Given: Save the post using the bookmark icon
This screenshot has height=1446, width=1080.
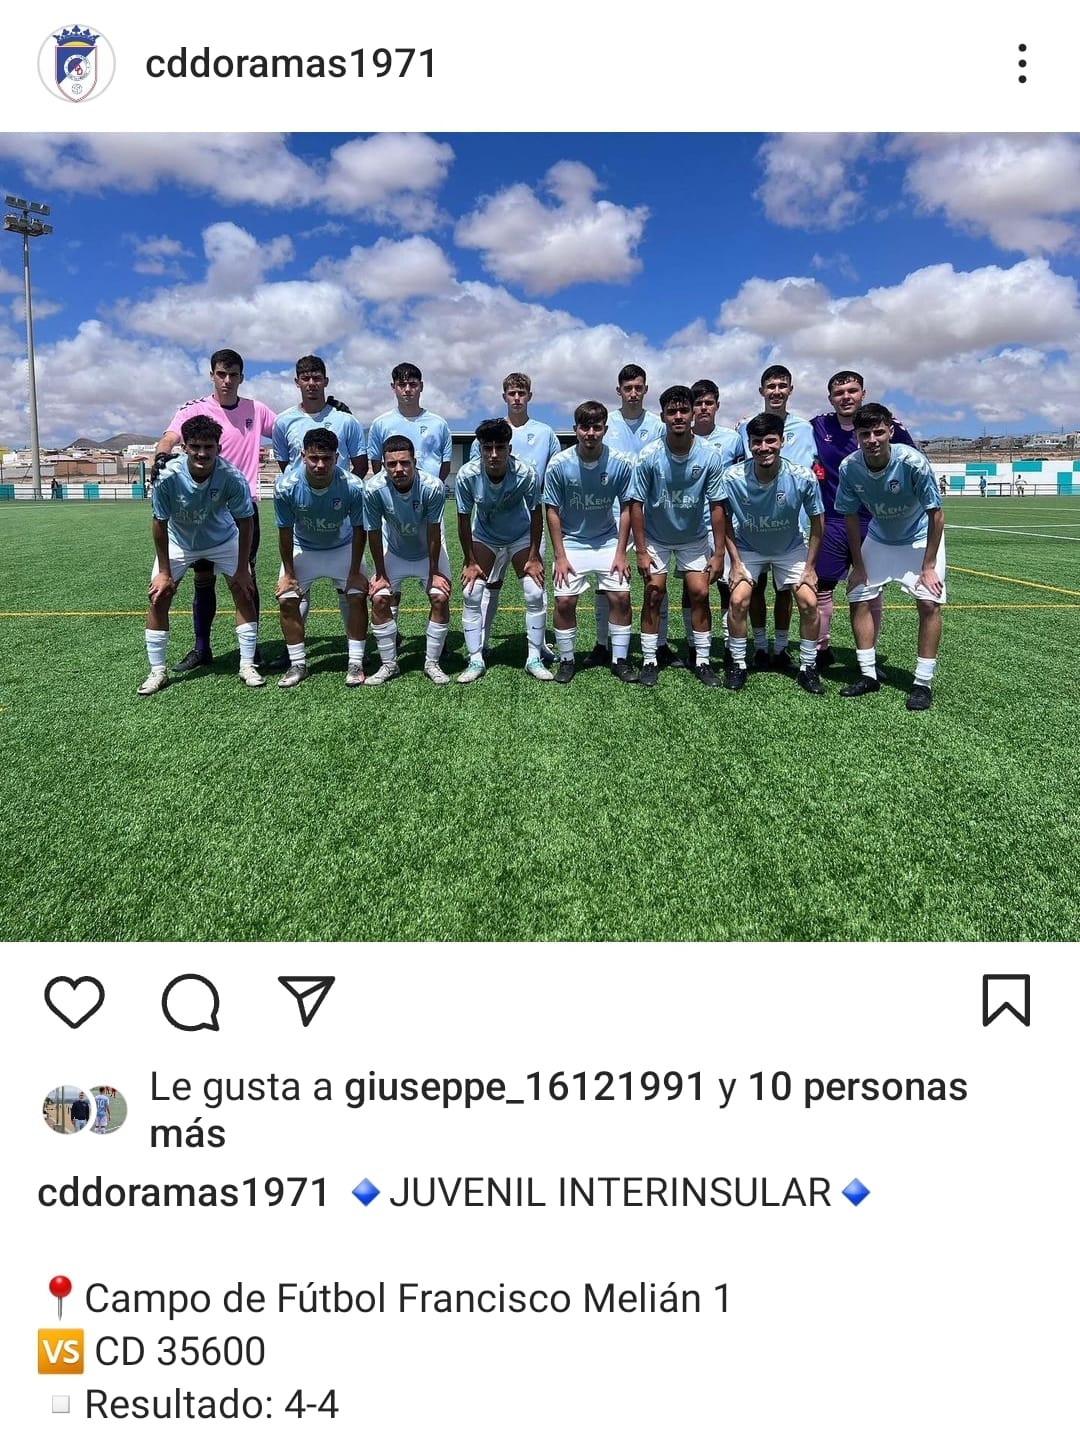Looking at the screenshot, I should tap(1006, 1000).
